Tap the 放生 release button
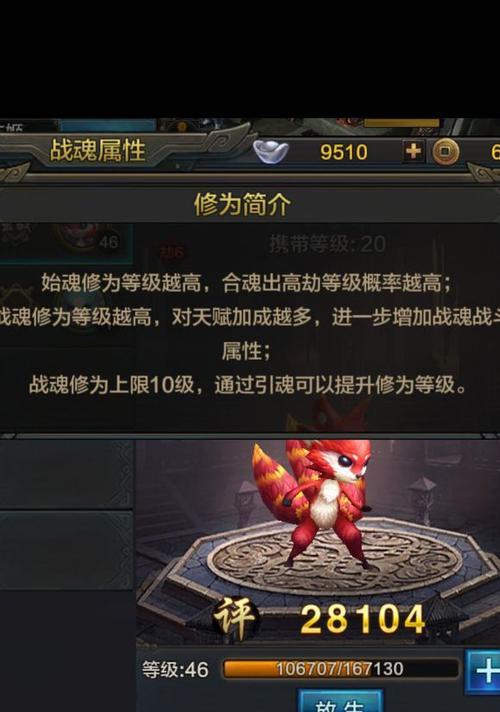500x712 pixels. (x=340, y=701)
